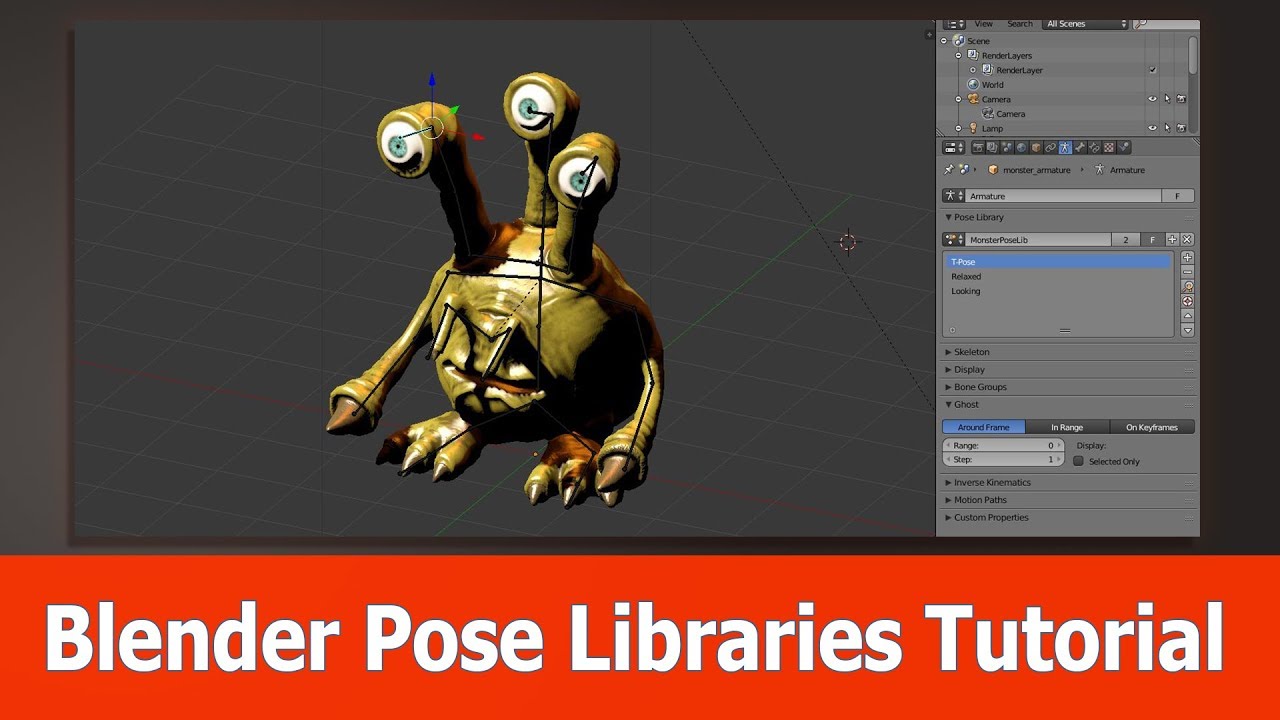Collapse the Scene tree item
The image size is (1280, 720).
tap(944, 41)
